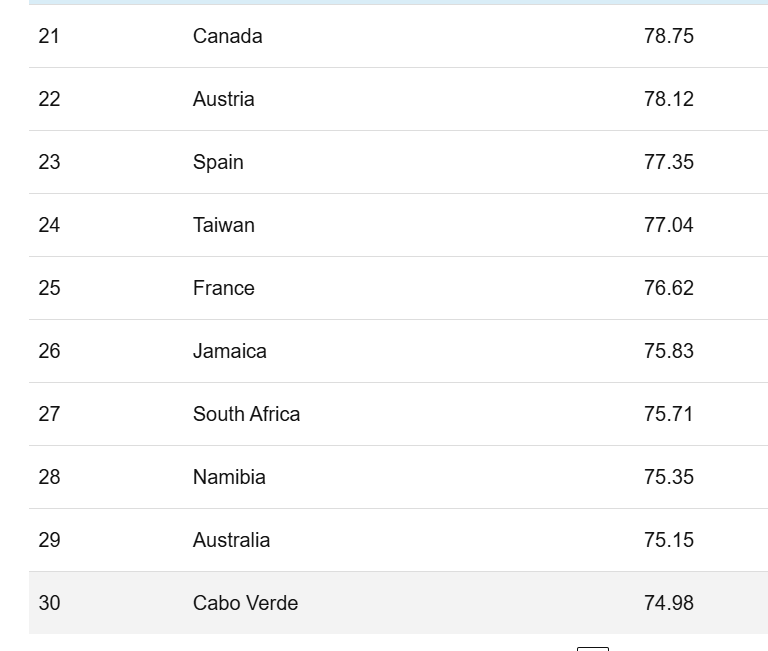Select the 76.62 score for France

[x=669, y=288]
